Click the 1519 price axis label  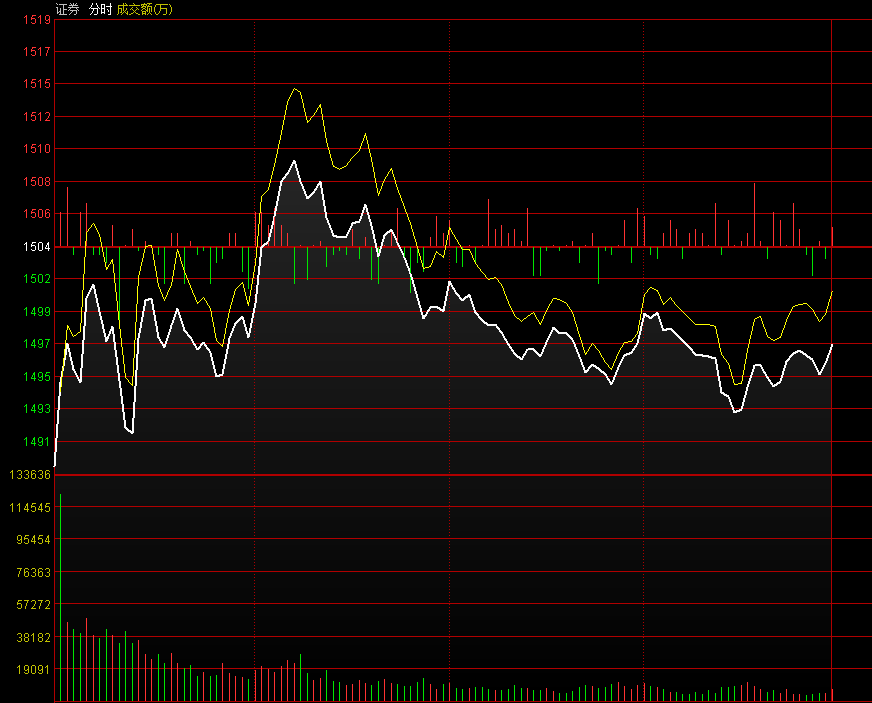tap(37, 19)
